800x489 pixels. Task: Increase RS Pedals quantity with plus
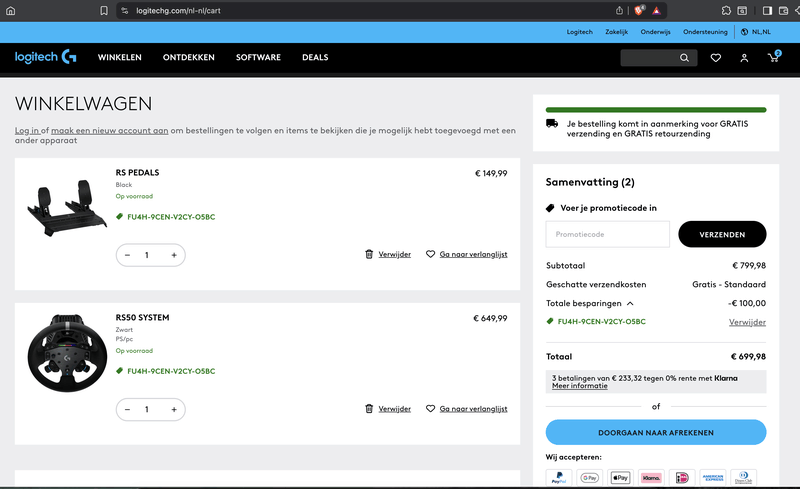pyautogui.click(x=174, y=255)
